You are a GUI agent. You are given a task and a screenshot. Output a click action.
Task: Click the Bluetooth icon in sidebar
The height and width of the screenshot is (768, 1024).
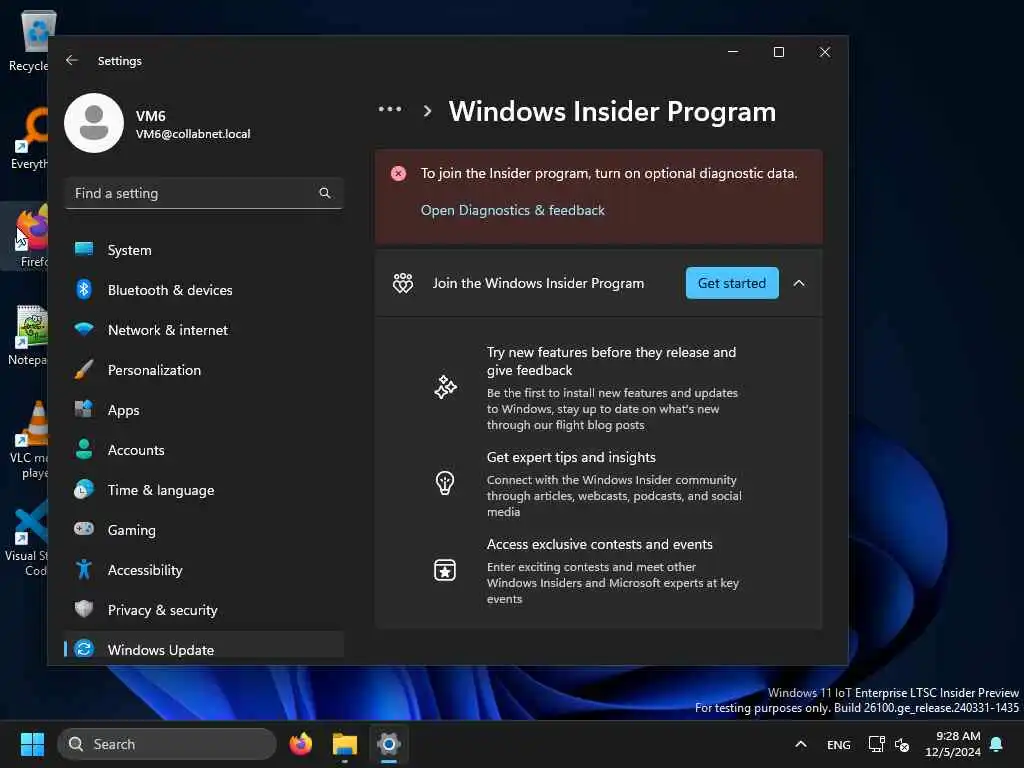pos(84,289)
